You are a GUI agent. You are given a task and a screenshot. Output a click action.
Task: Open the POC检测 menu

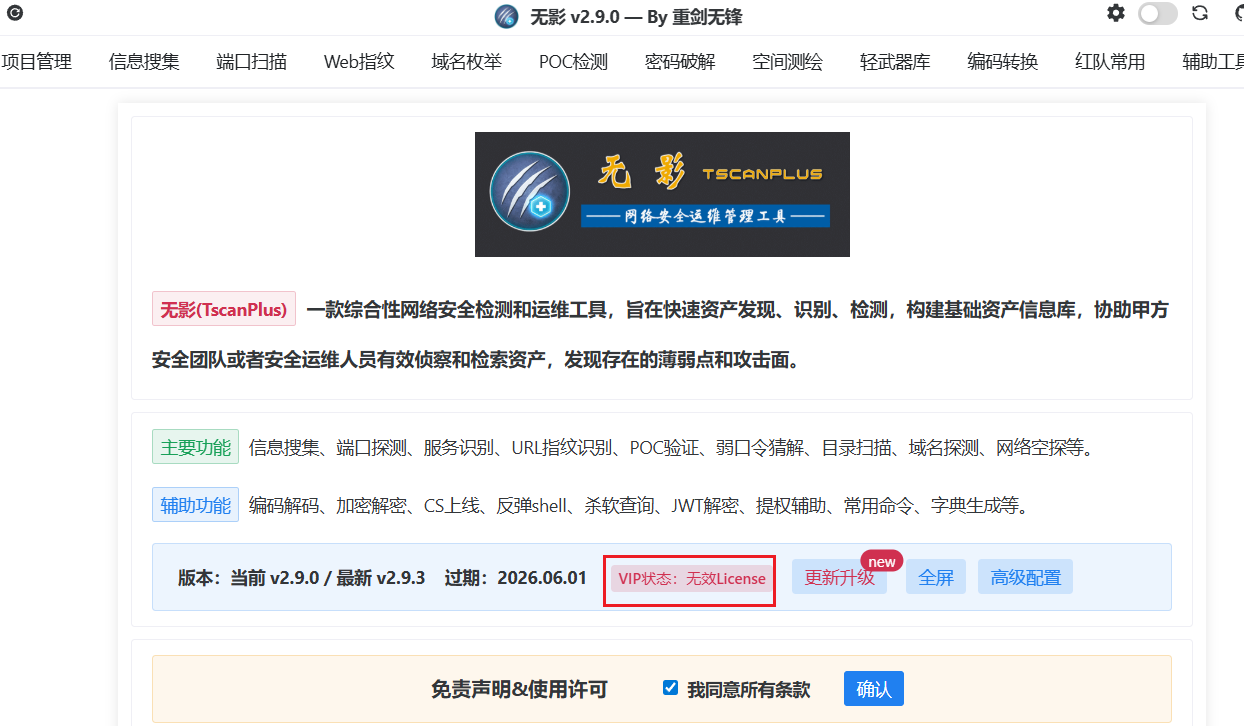[x=573, y=62]
